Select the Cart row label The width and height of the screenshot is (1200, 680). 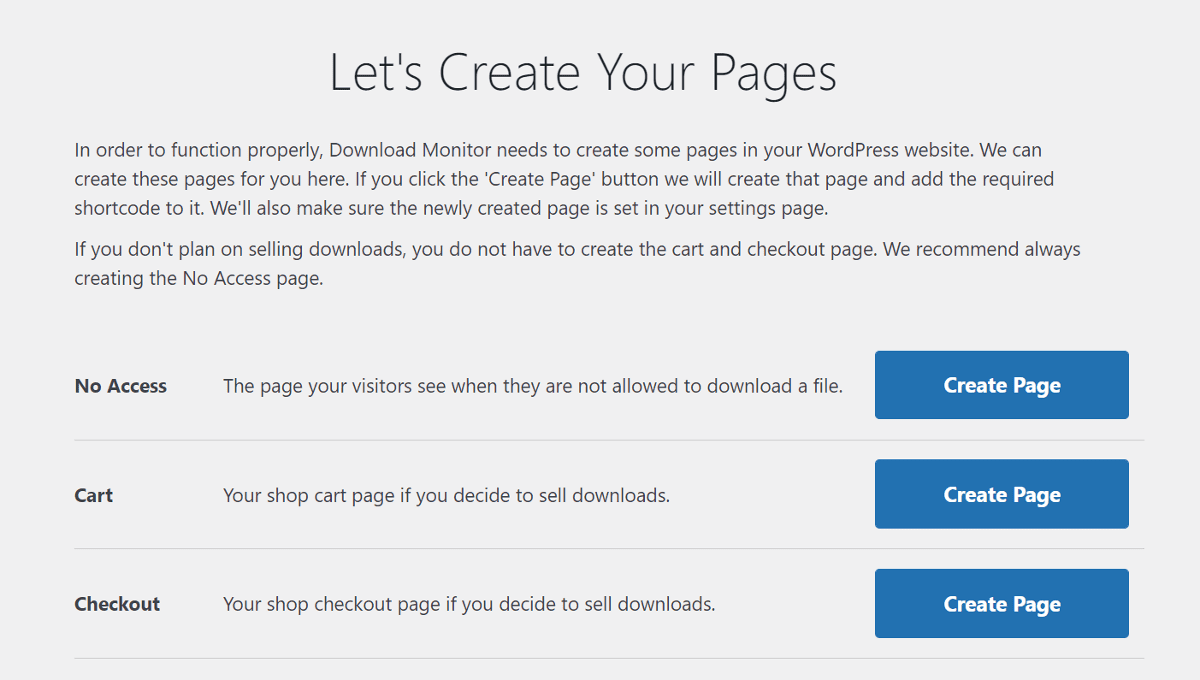pyautogui.click(x=93, y=494)
